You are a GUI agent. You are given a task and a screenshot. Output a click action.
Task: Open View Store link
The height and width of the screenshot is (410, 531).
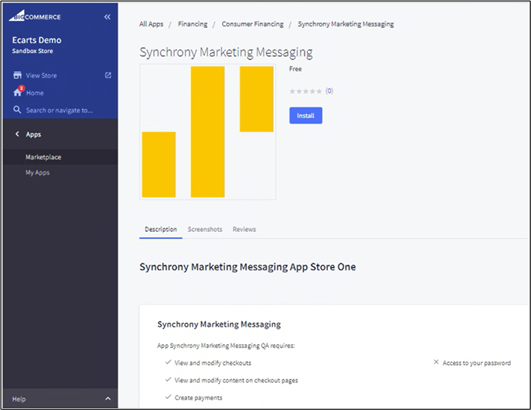41,75
